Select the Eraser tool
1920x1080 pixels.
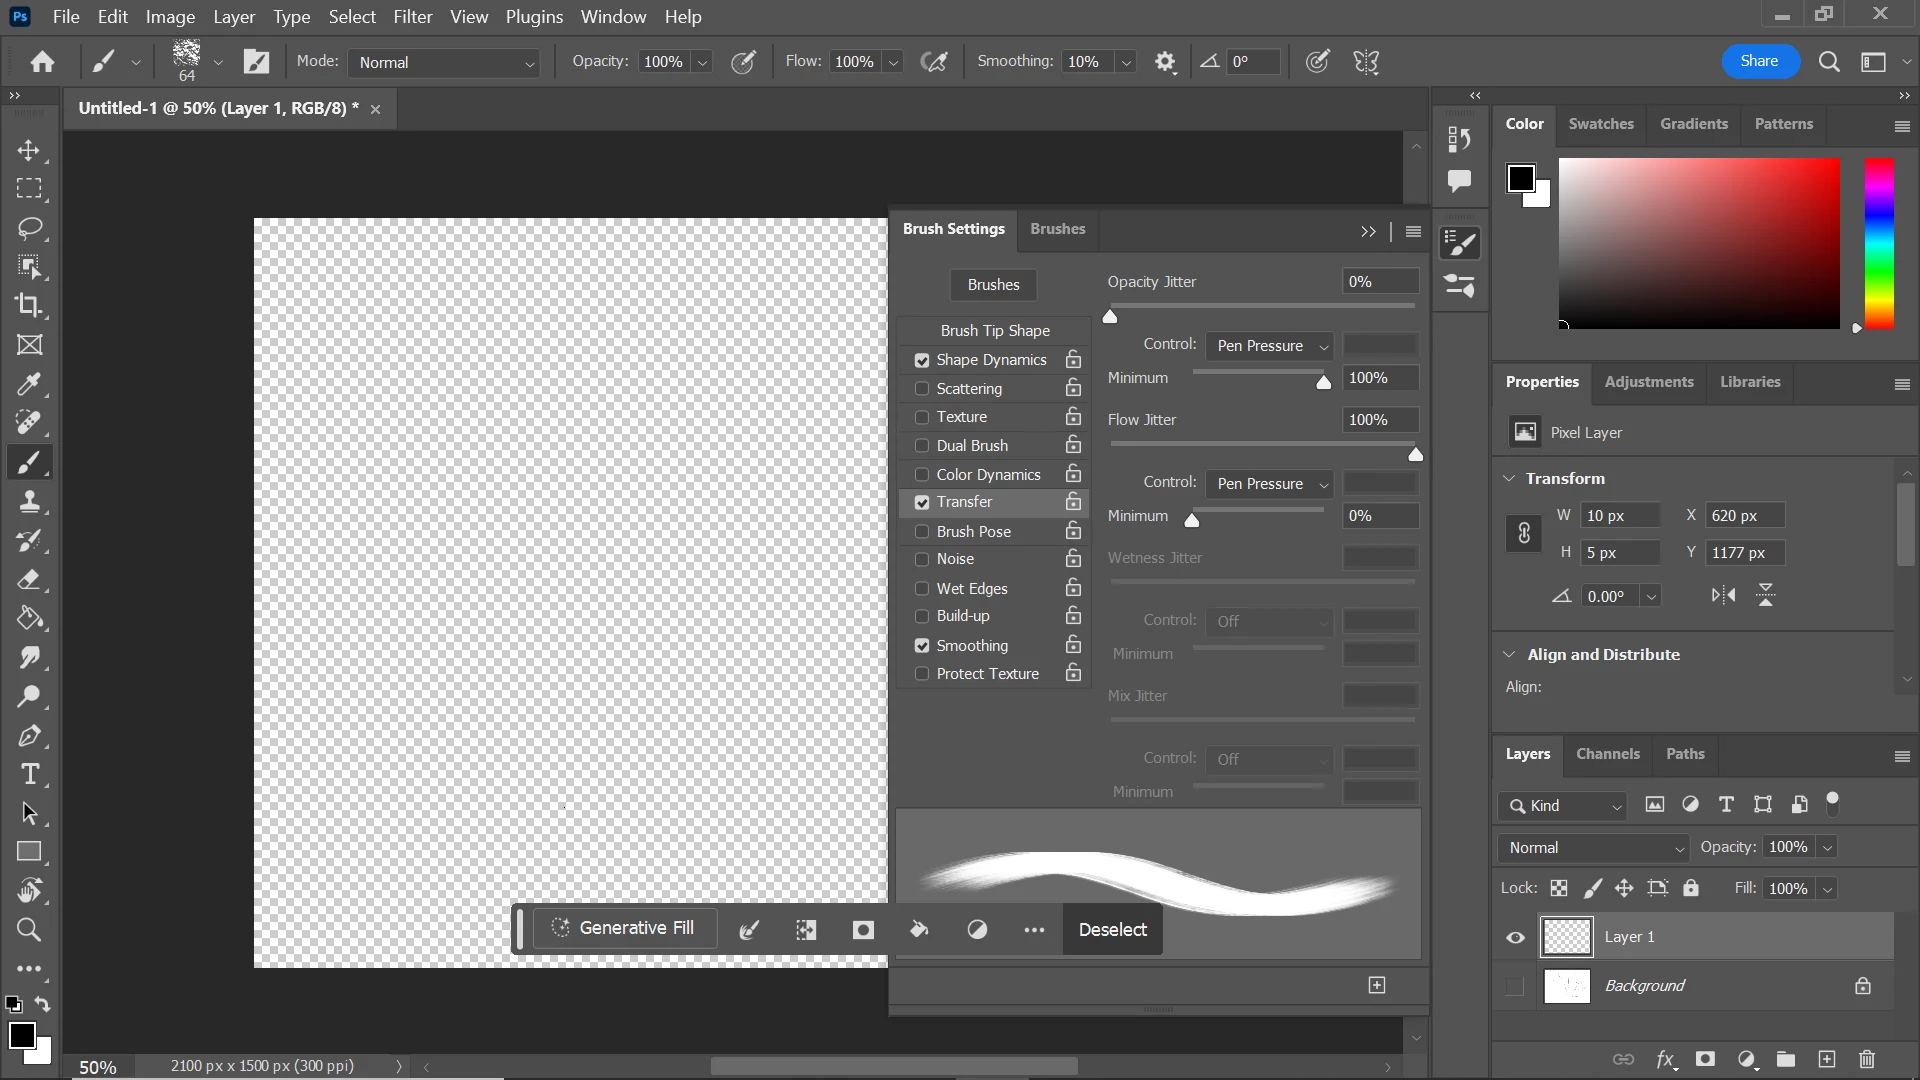coord(29,580)
